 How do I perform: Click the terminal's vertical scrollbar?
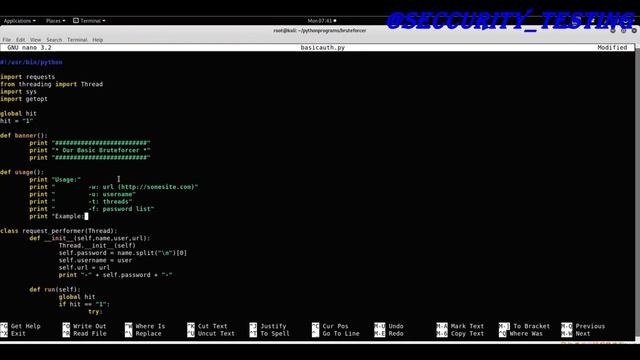(638, 192)
